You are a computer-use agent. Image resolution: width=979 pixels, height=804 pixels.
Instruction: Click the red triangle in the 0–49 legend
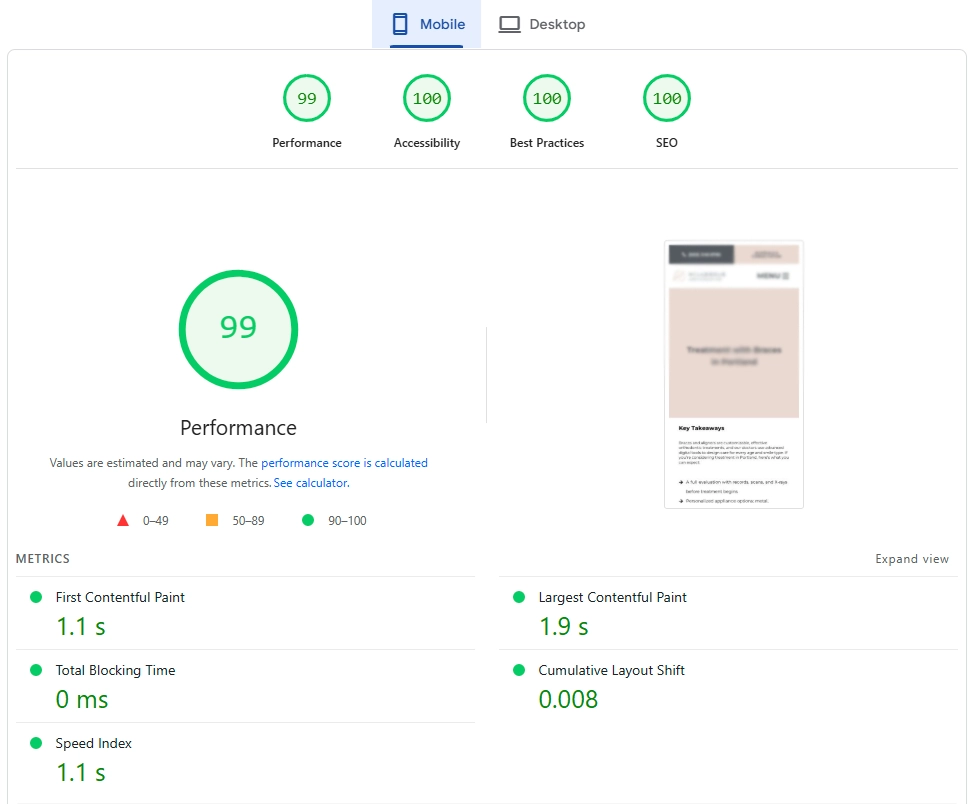click(122, 519)
